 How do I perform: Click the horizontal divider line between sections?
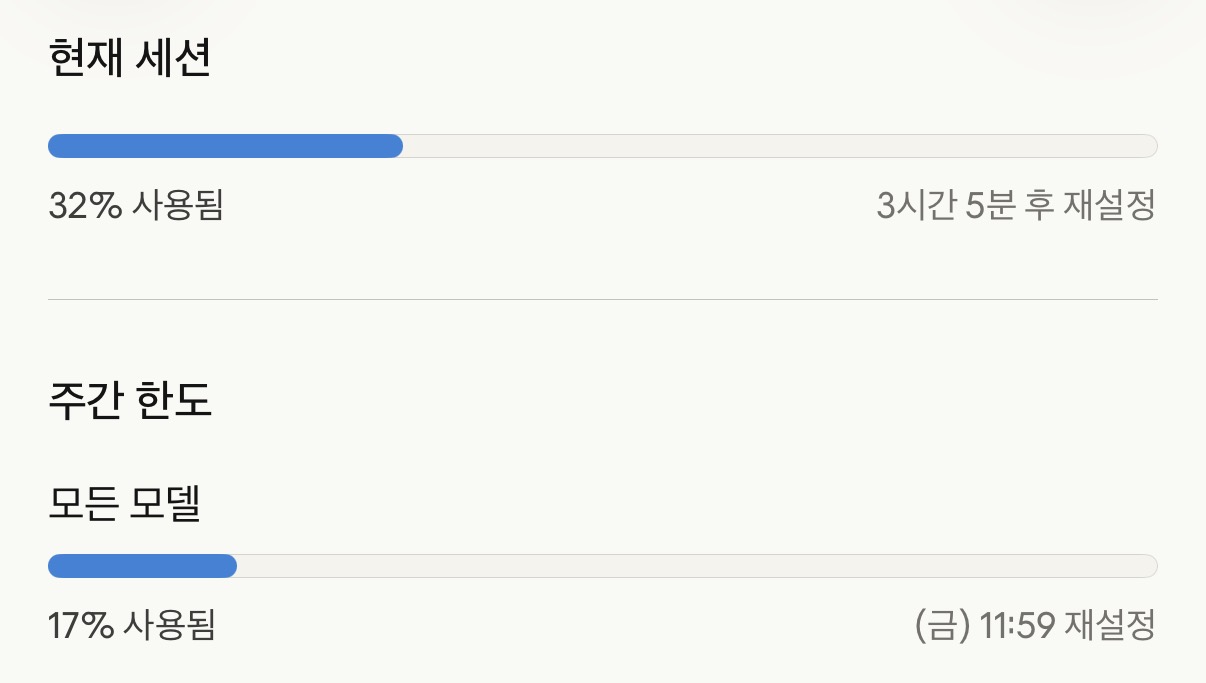click(602, 299)
